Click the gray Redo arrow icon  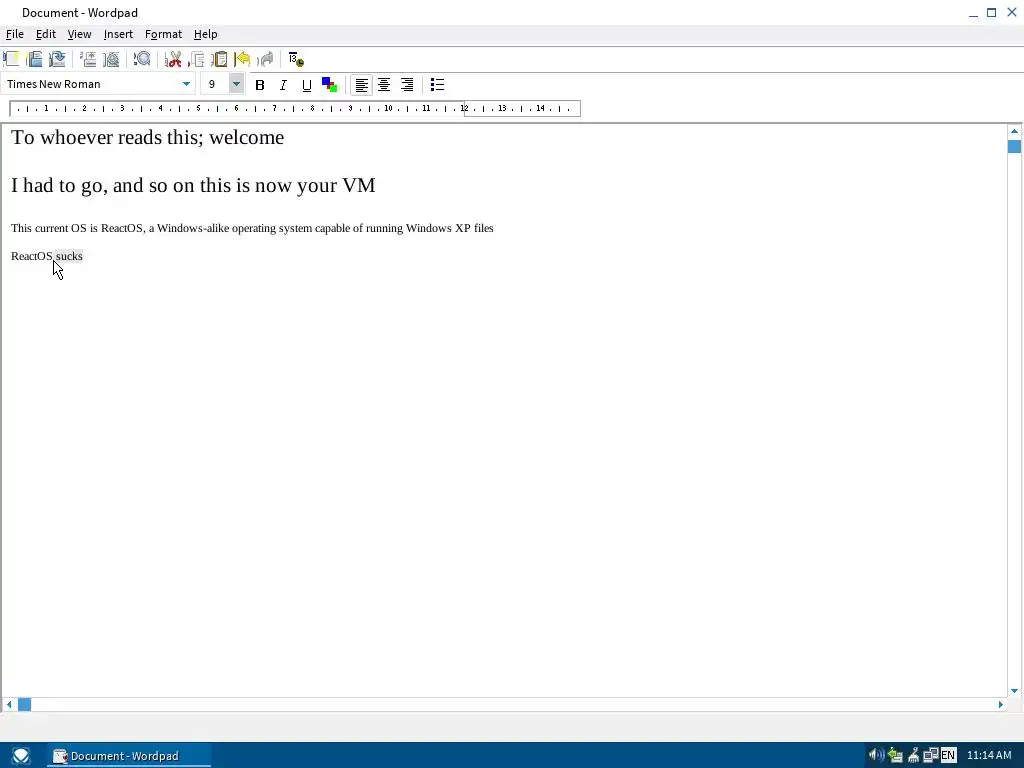tap(265, 59)
